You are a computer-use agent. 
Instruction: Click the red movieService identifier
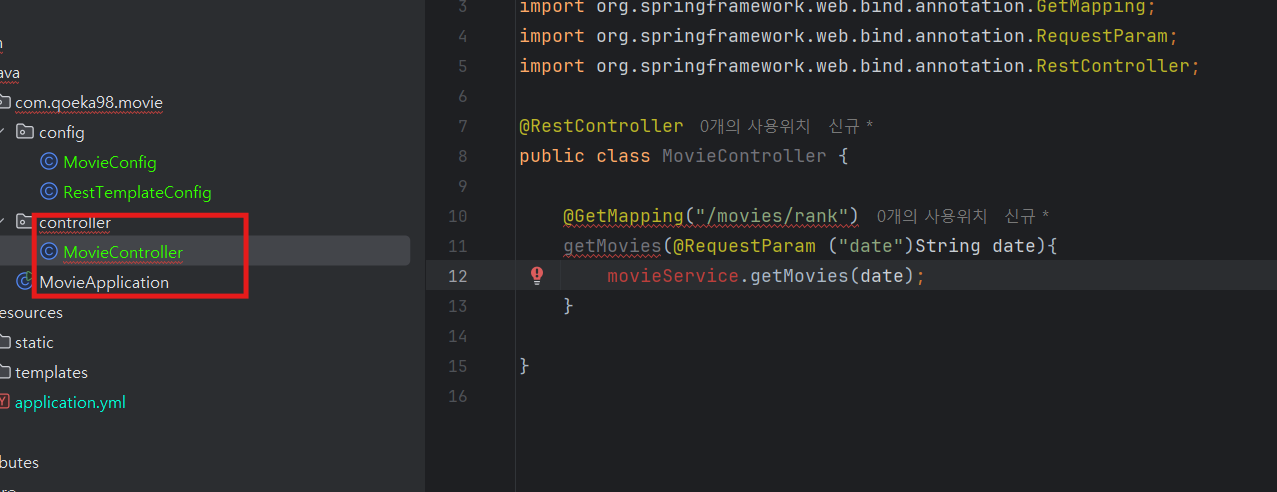click(673, 275)
